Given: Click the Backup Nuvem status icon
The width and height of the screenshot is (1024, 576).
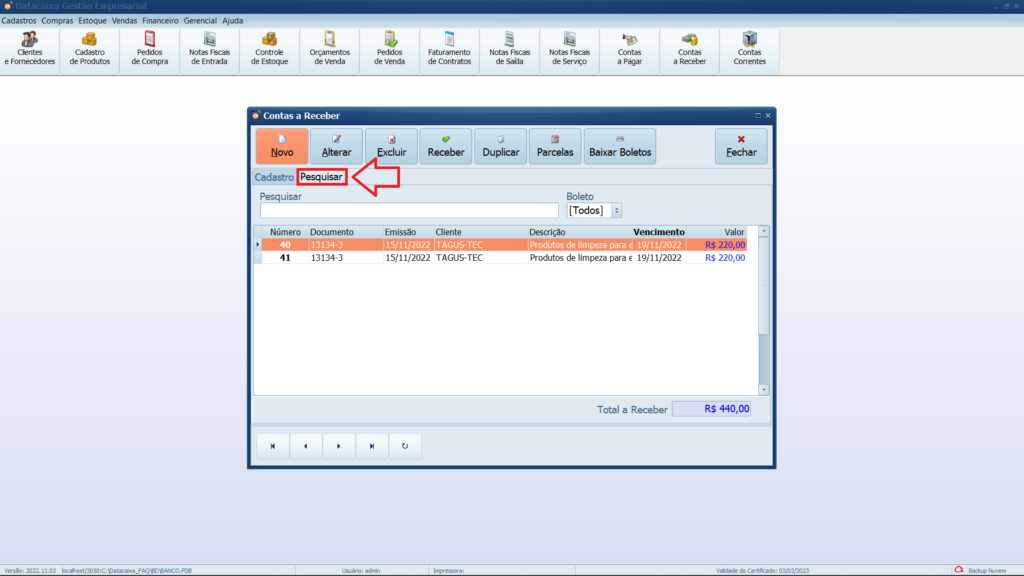Looking at the screenshot, I should [958, 570].
